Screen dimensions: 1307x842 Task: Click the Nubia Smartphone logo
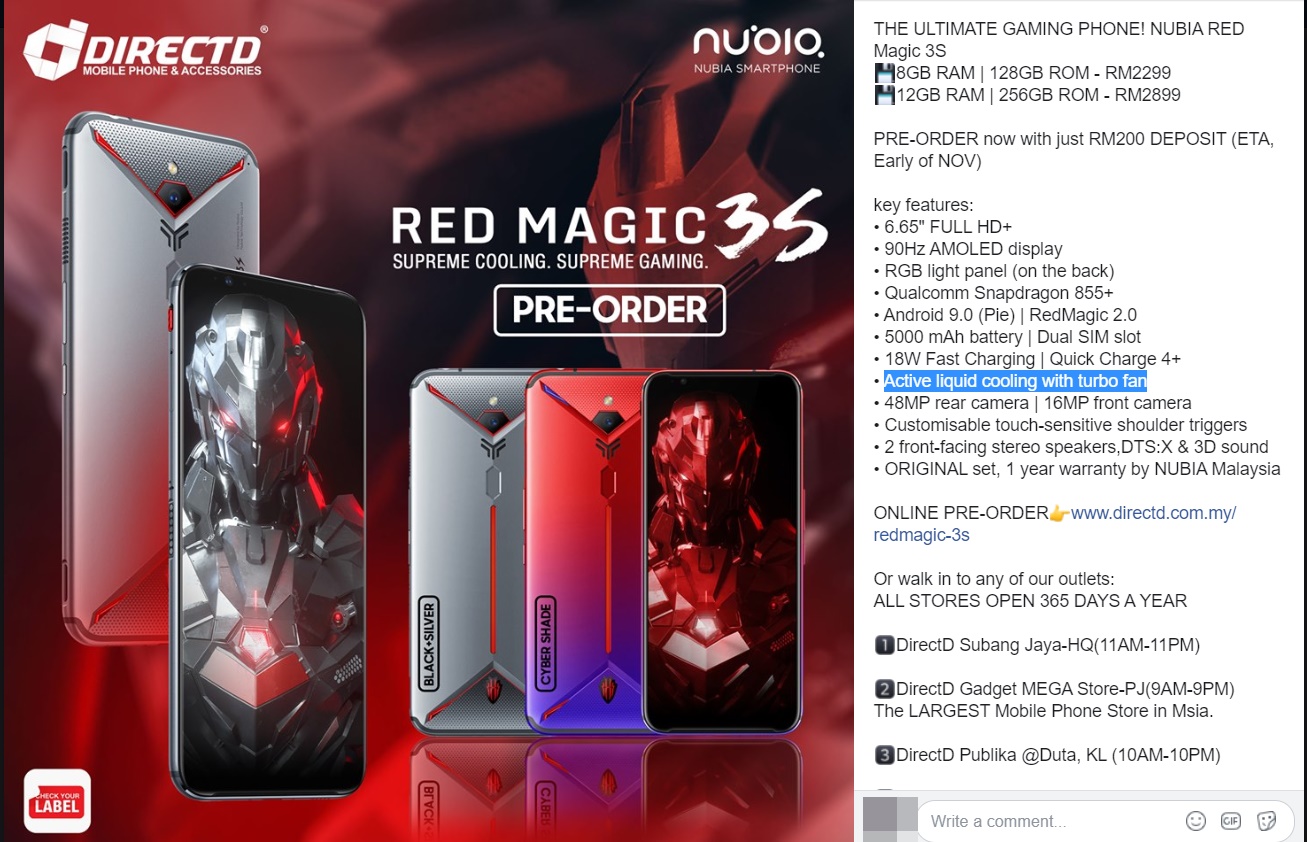[758, 50]
